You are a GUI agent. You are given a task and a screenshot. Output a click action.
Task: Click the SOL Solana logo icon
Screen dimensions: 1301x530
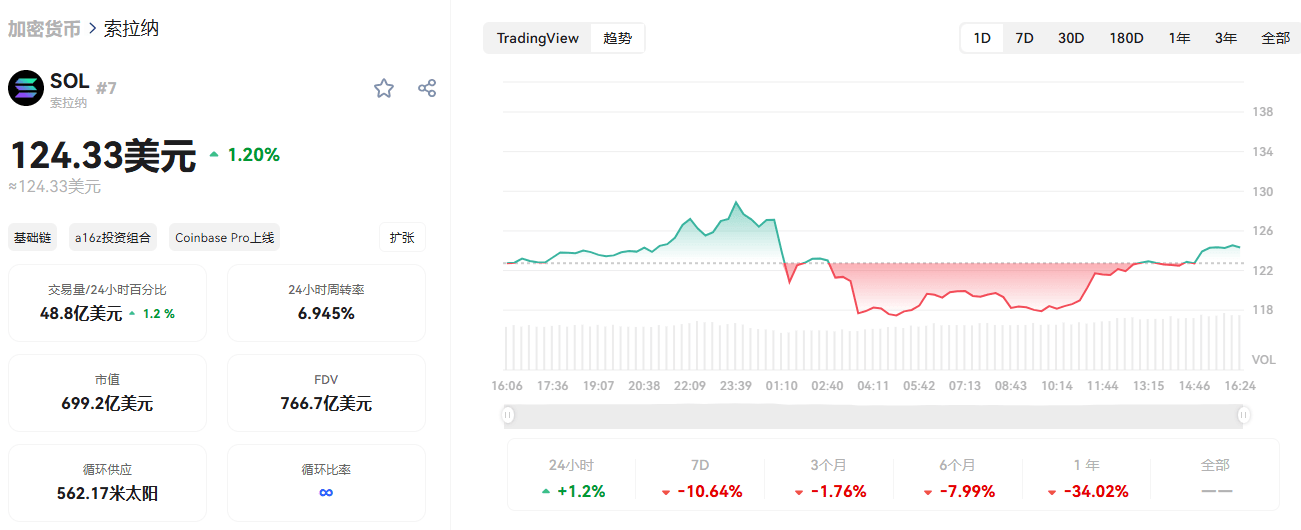26,88
